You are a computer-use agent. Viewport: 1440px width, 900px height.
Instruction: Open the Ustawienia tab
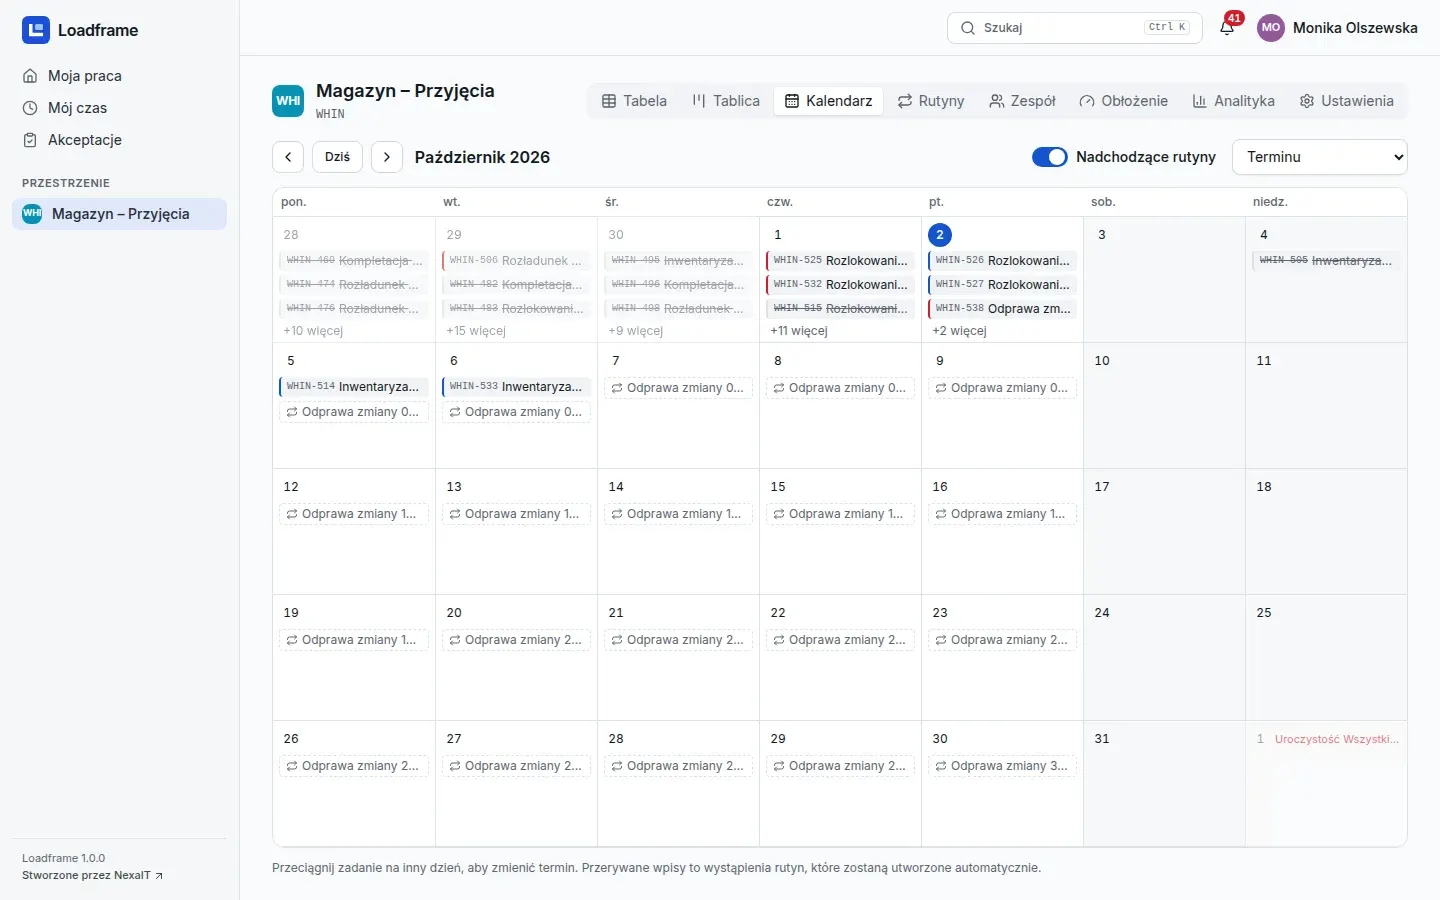[1346, 101]
